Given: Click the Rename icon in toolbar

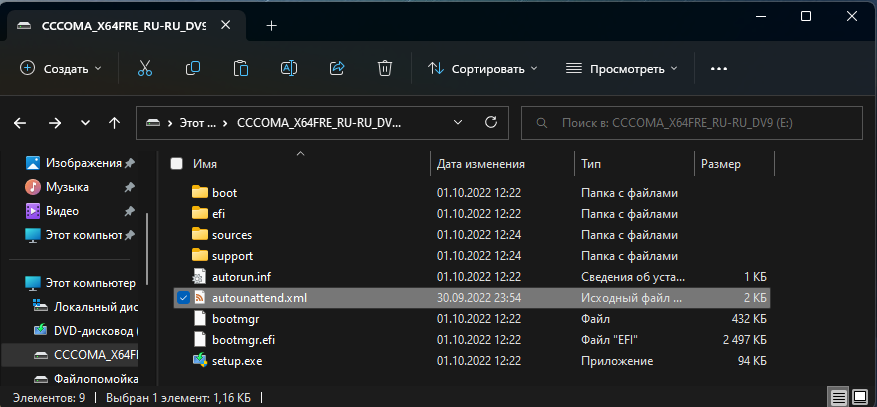Looking at the screenshot, I should [x=289, y=68].
